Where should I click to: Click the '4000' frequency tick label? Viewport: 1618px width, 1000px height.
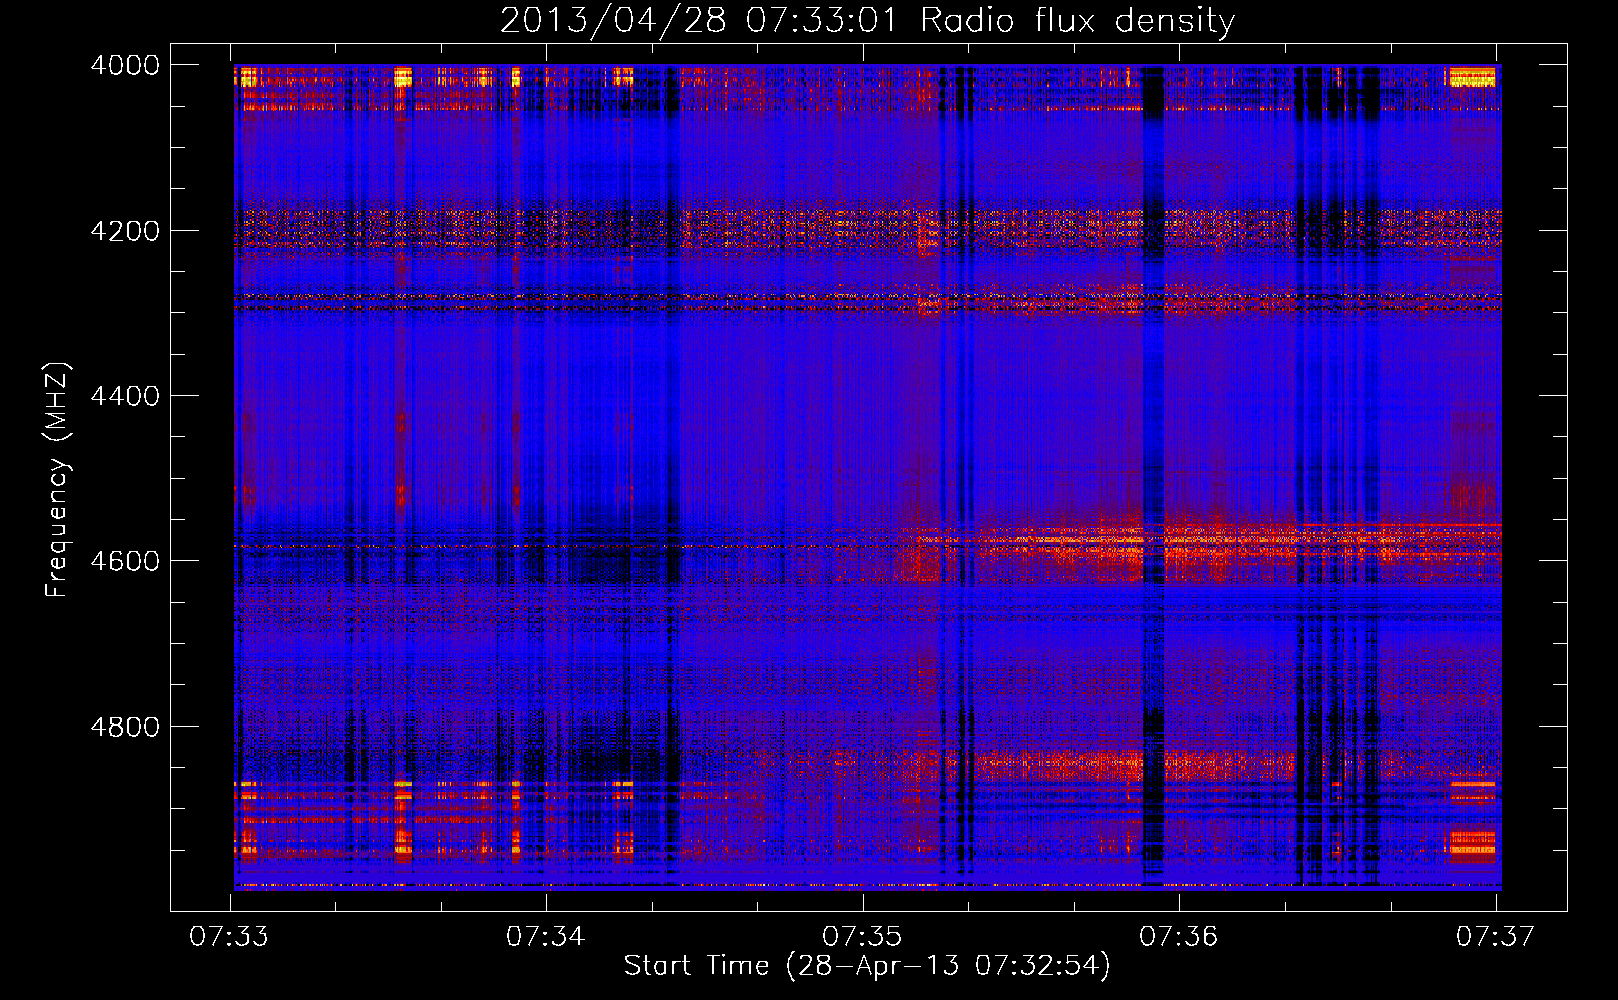[125, 65]
